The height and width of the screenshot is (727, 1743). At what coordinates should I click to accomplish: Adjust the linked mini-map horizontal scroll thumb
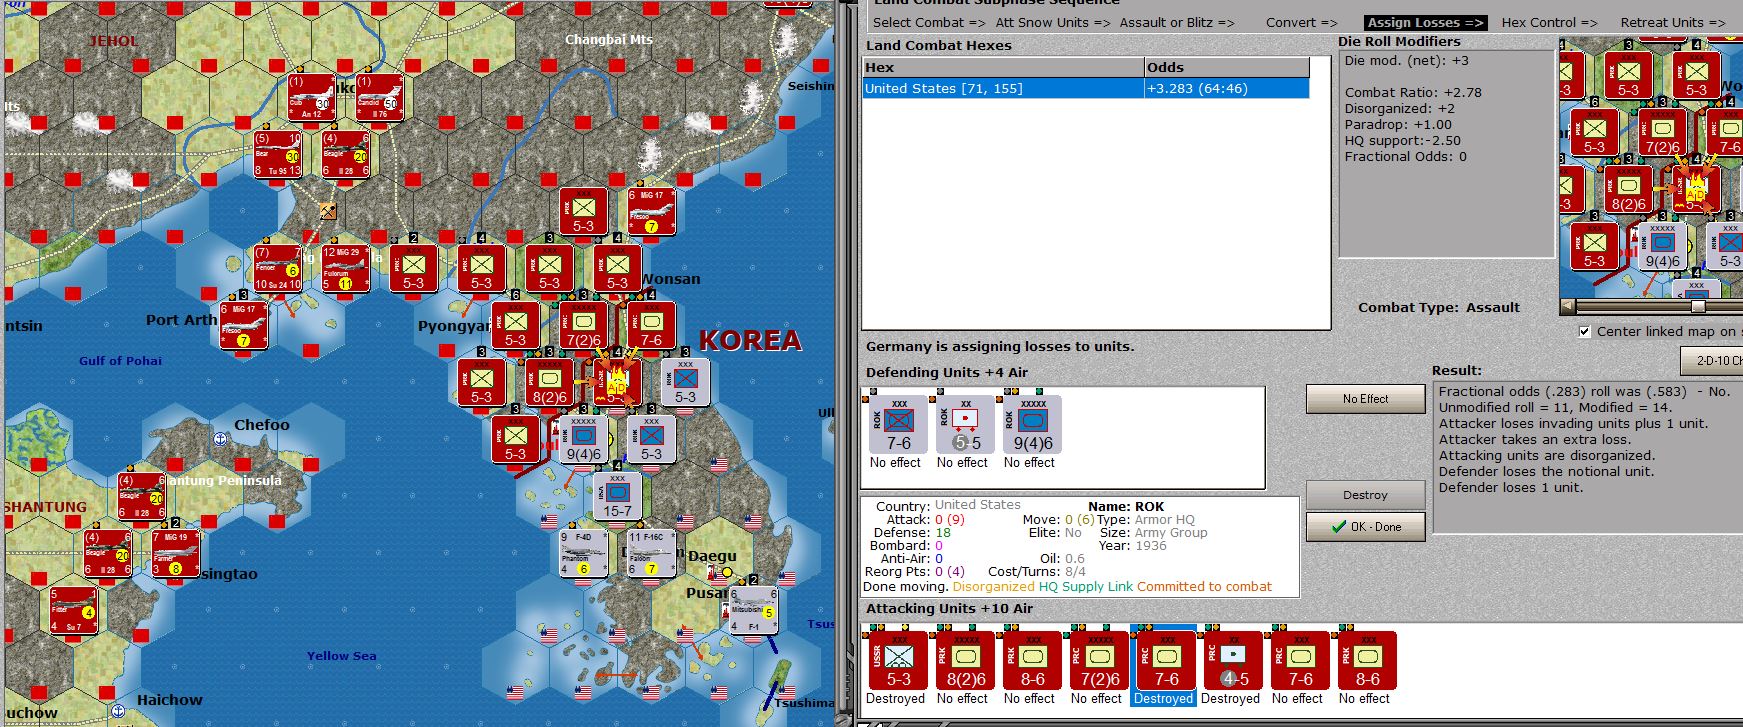1698,307
